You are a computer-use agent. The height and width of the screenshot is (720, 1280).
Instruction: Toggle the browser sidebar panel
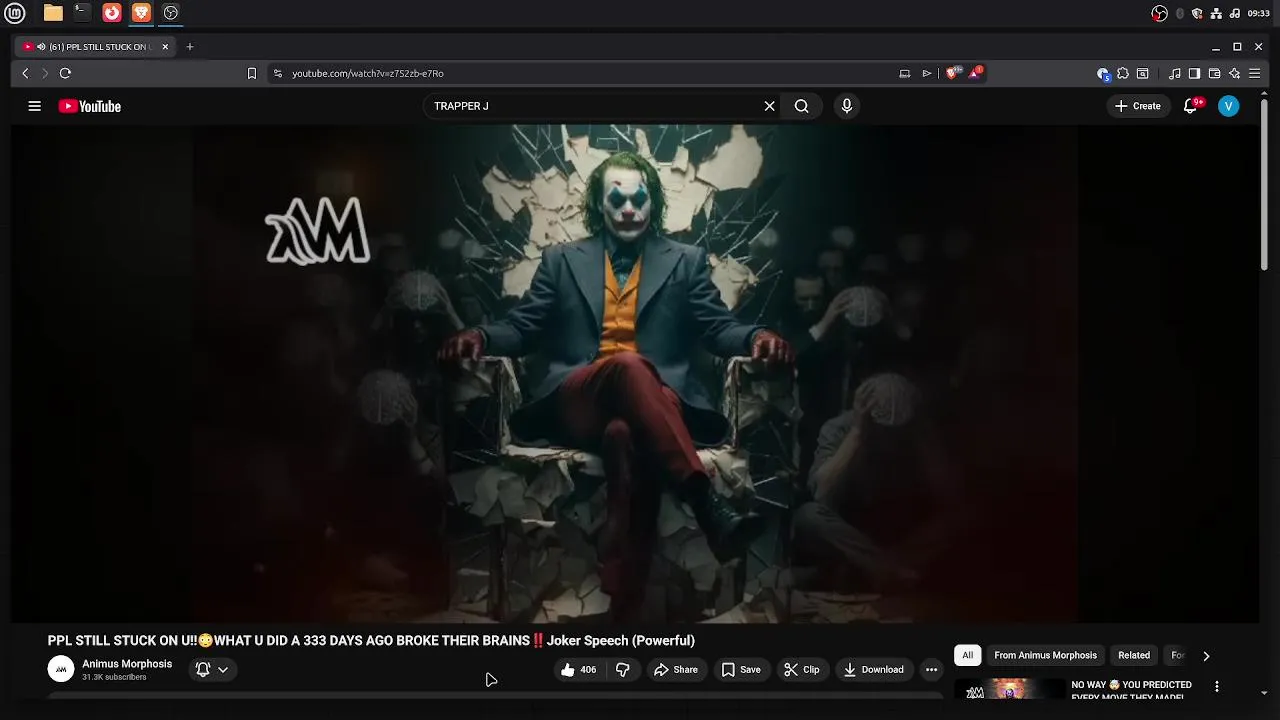(x=1194, y=73)
